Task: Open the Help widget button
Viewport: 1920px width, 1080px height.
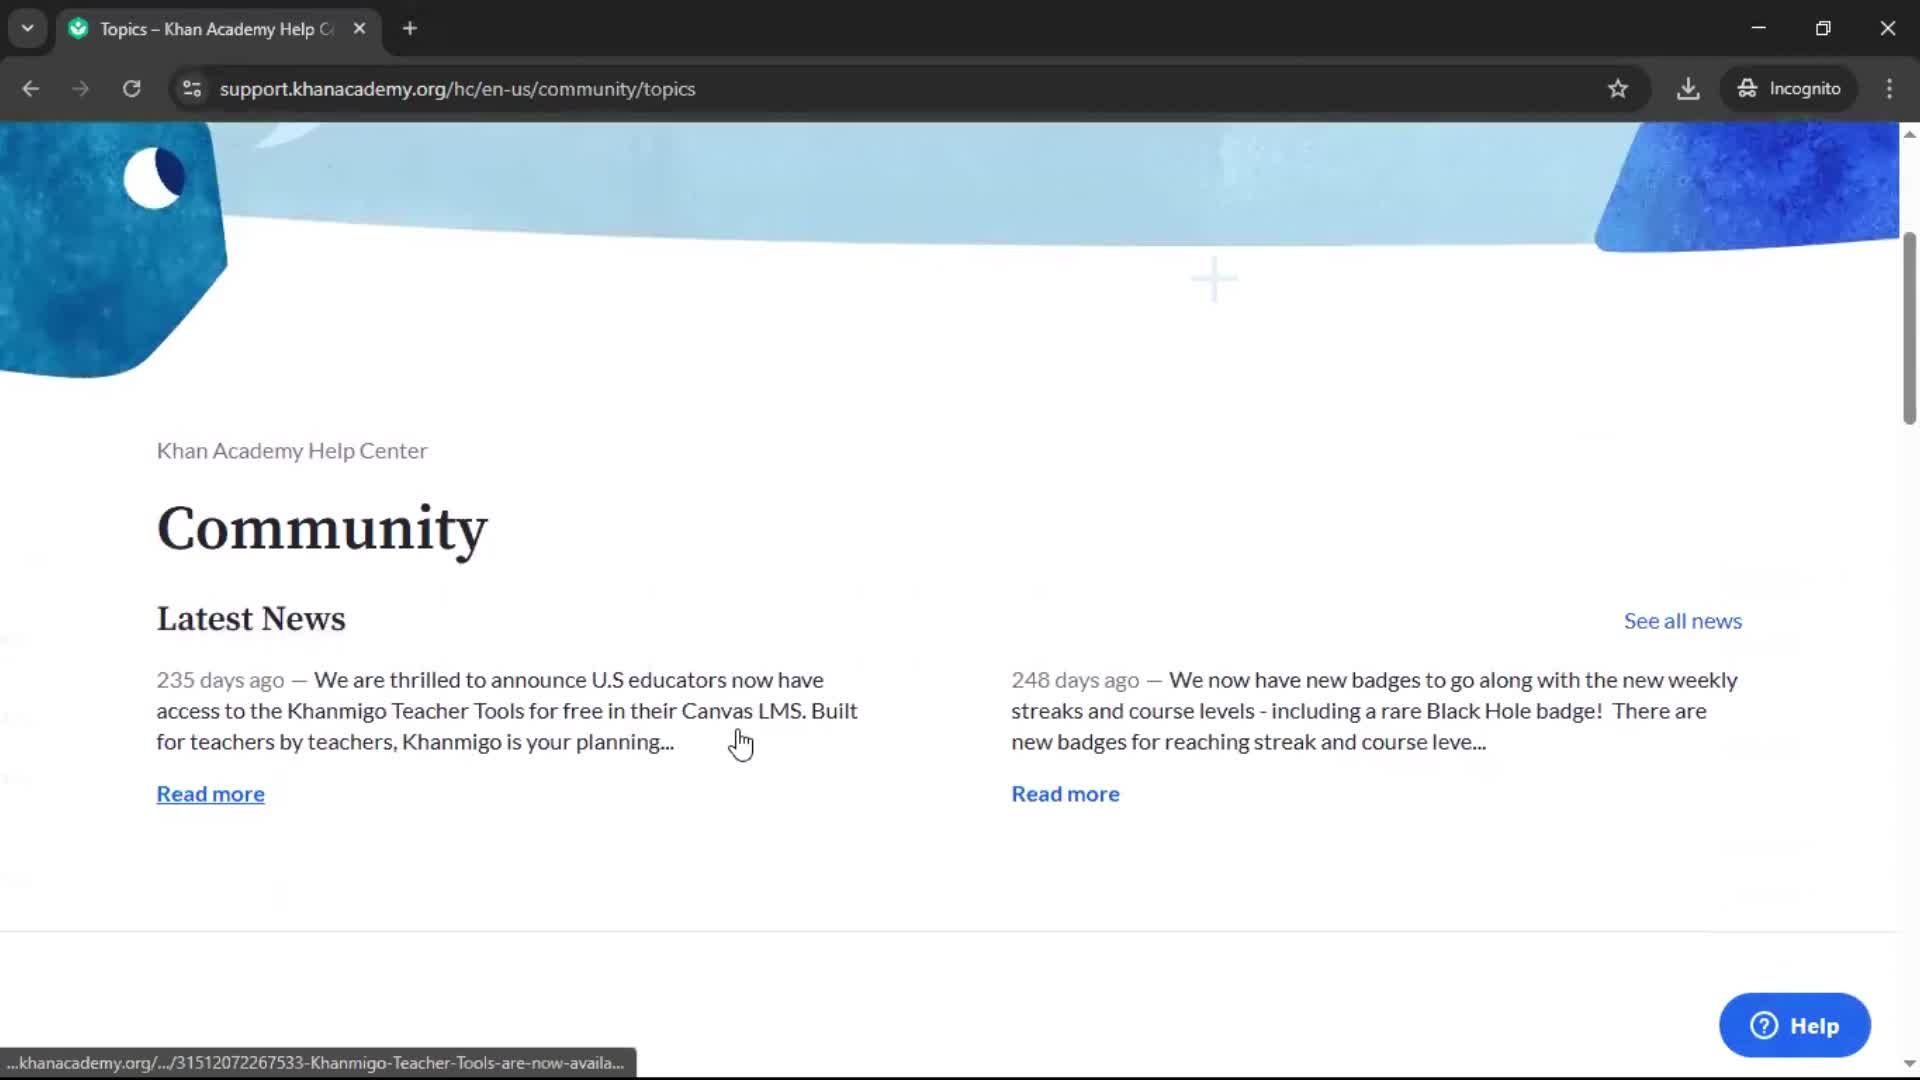Action: (x=1795, y=1025)
